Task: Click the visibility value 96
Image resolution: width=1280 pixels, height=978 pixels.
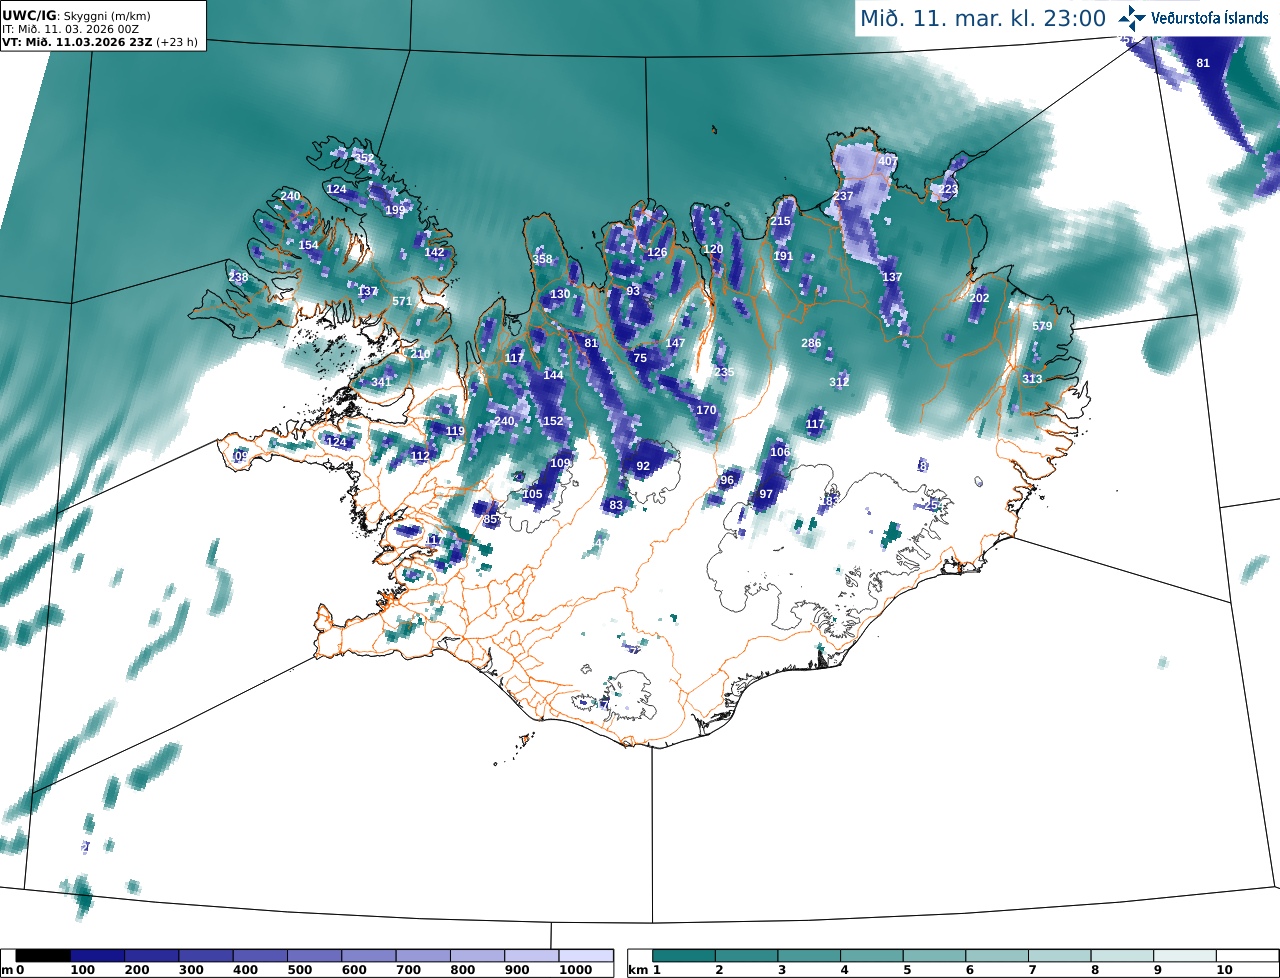Action: tap(727, 480)
